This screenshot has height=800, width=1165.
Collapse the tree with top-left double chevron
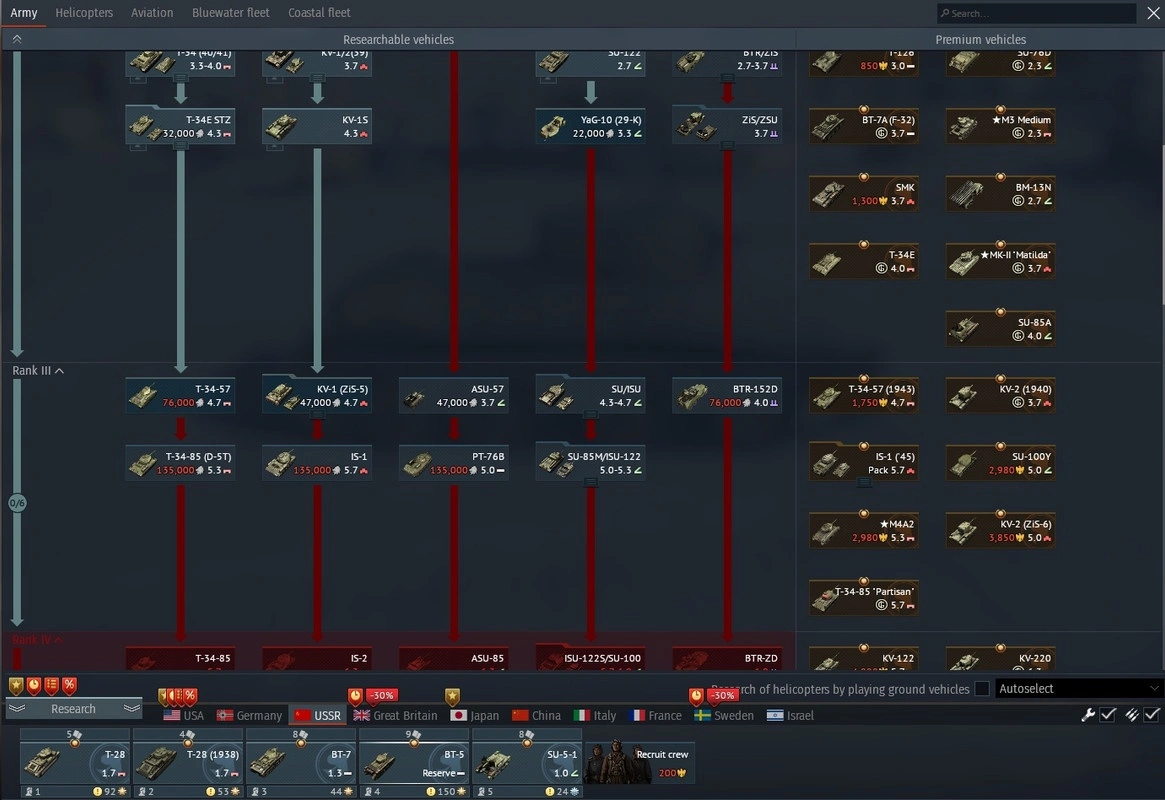17,39
